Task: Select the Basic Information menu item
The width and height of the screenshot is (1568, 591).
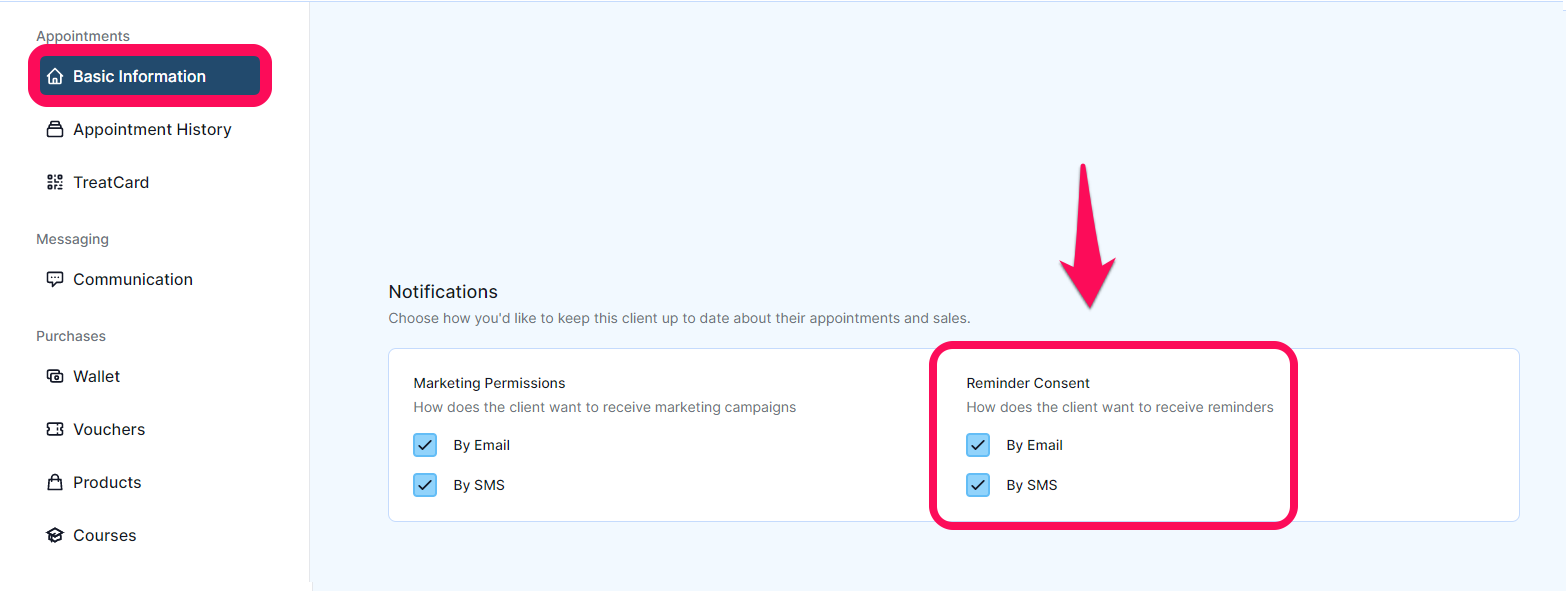Action: (150, 76)
